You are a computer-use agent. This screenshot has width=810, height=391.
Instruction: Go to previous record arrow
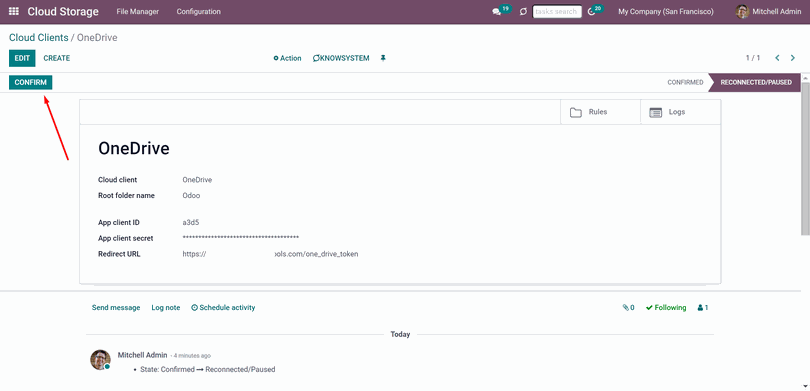777,58
